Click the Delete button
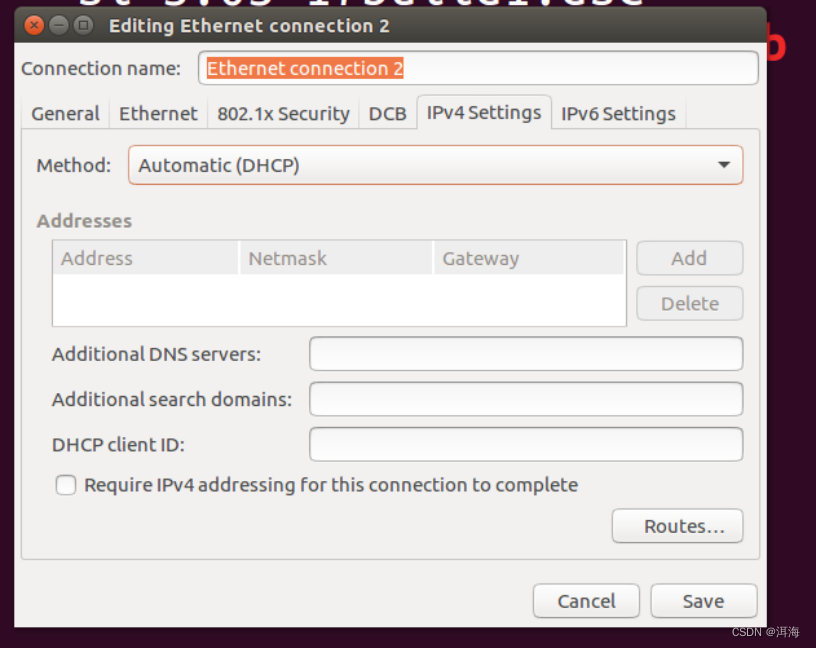The image size is (816, 648). [689, 303]
